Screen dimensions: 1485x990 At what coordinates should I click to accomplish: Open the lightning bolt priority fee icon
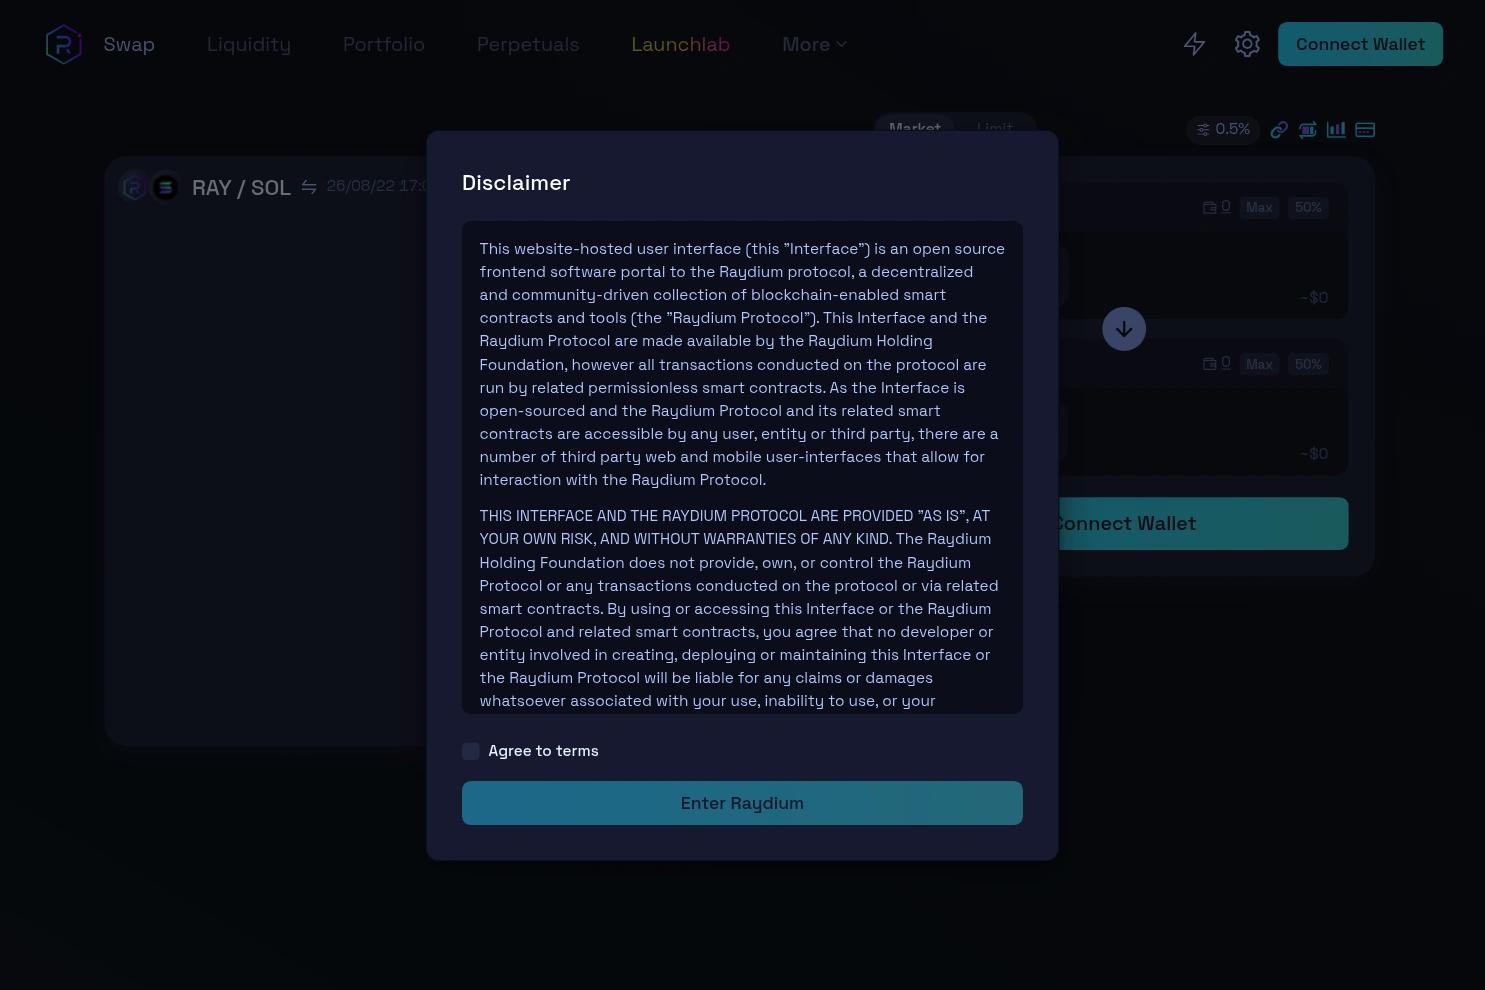click(x=1194, y=44)
